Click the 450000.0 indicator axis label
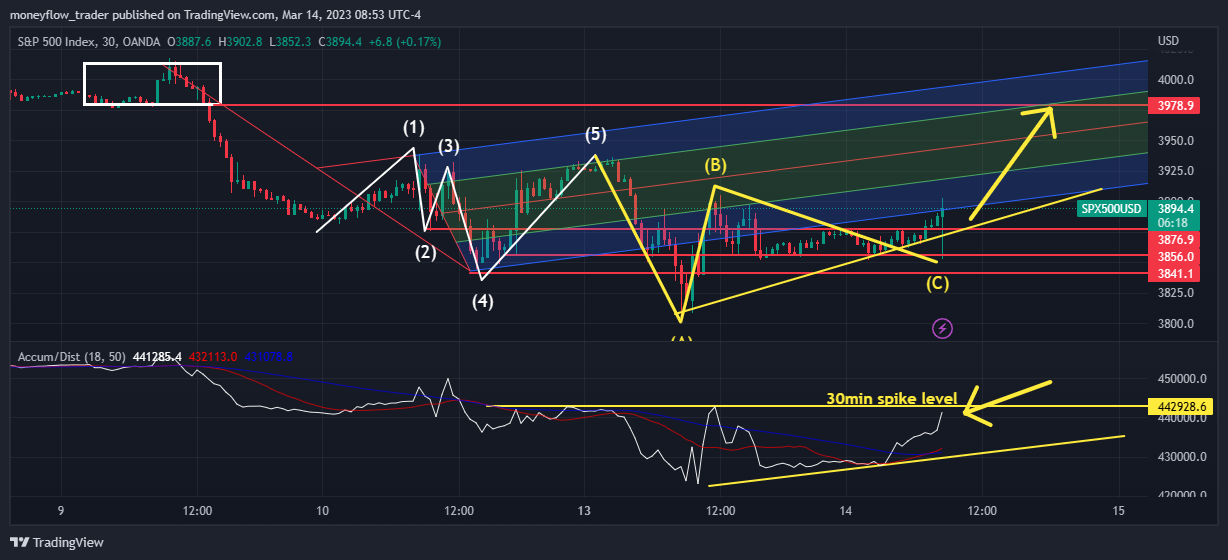This screenshot has width=1228, height=560. click(1181, 380)
